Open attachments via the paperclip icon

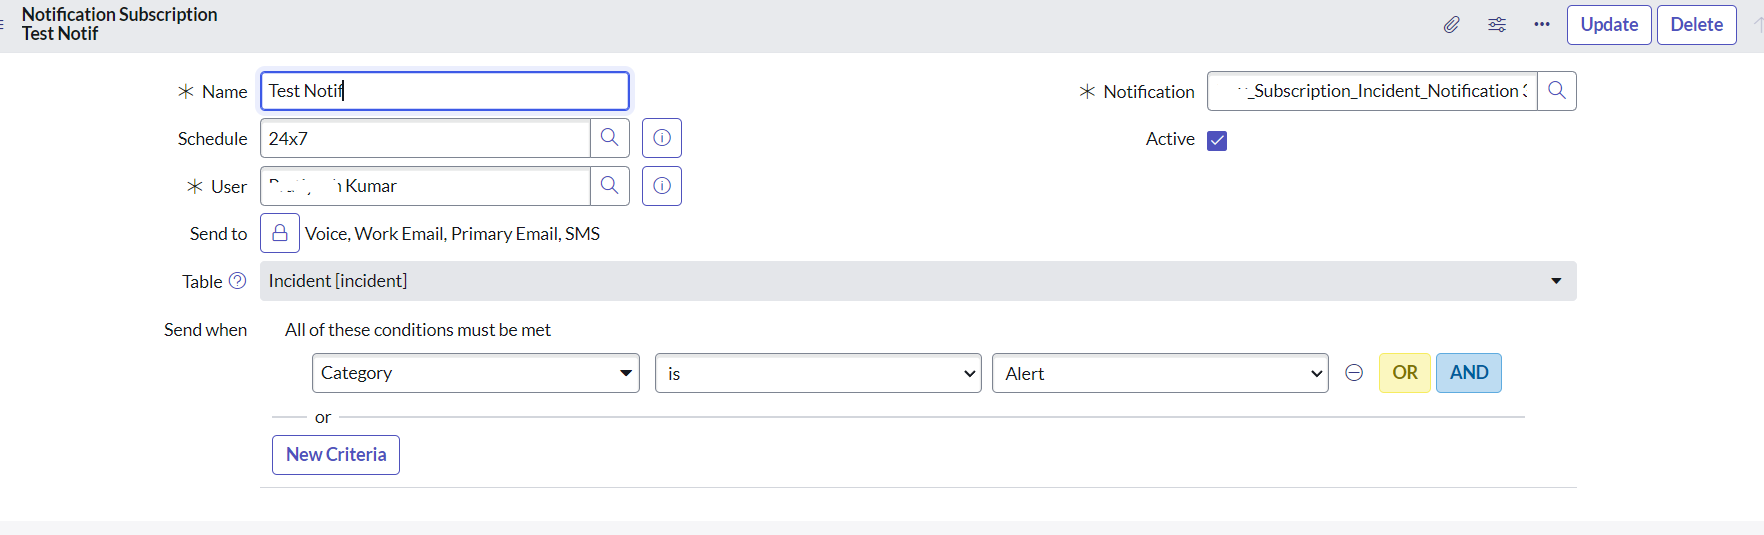click(x=1451, y=25)
